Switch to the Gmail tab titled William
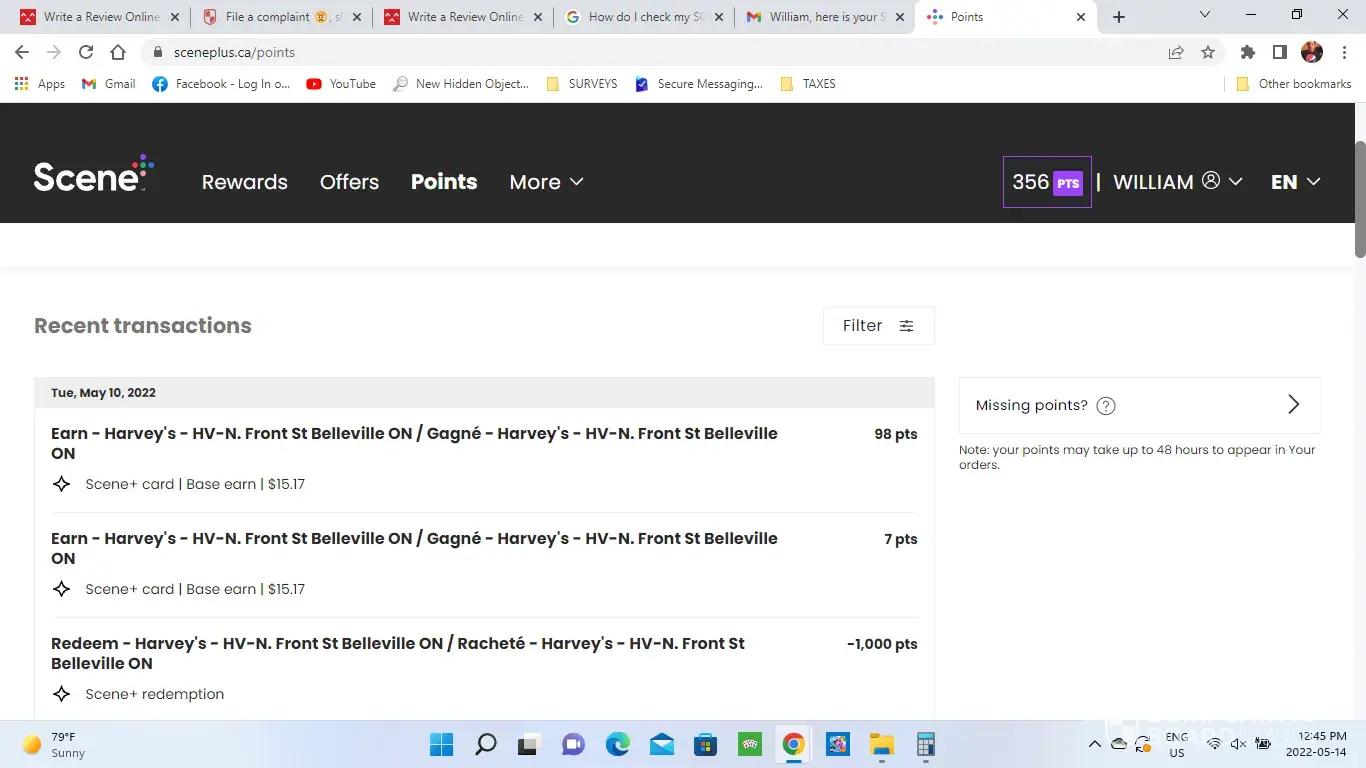The width and height of the screenshot is (1366, 768). pyautogui.click(x=822, y=17)
